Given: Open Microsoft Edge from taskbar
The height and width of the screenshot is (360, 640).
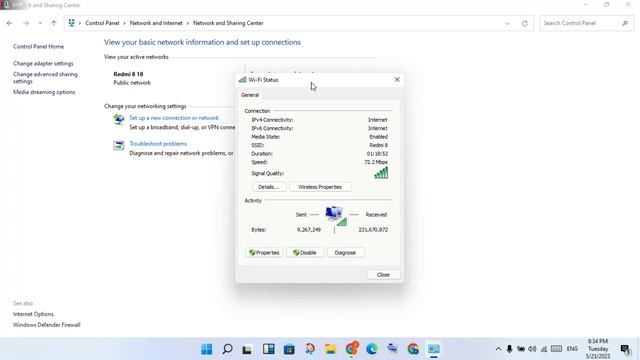Looking at the screenshot, I should pyautogui.click(x=372, y=349).
